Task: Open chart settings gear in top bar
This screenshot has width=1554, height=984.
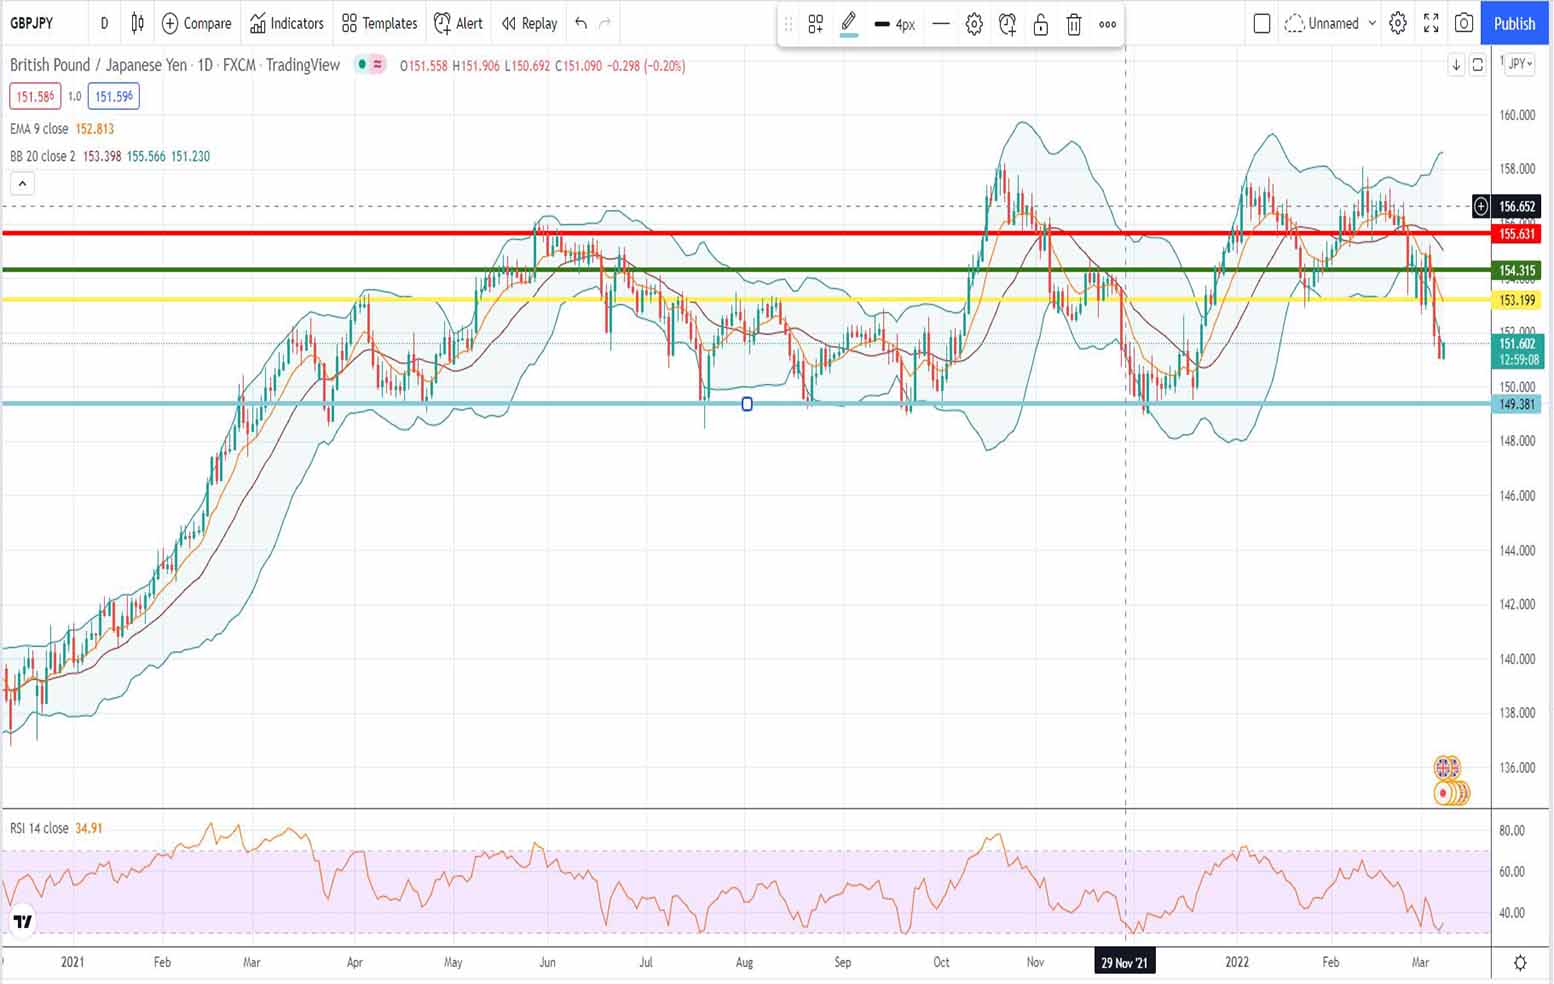Action: coord(1398,23)
